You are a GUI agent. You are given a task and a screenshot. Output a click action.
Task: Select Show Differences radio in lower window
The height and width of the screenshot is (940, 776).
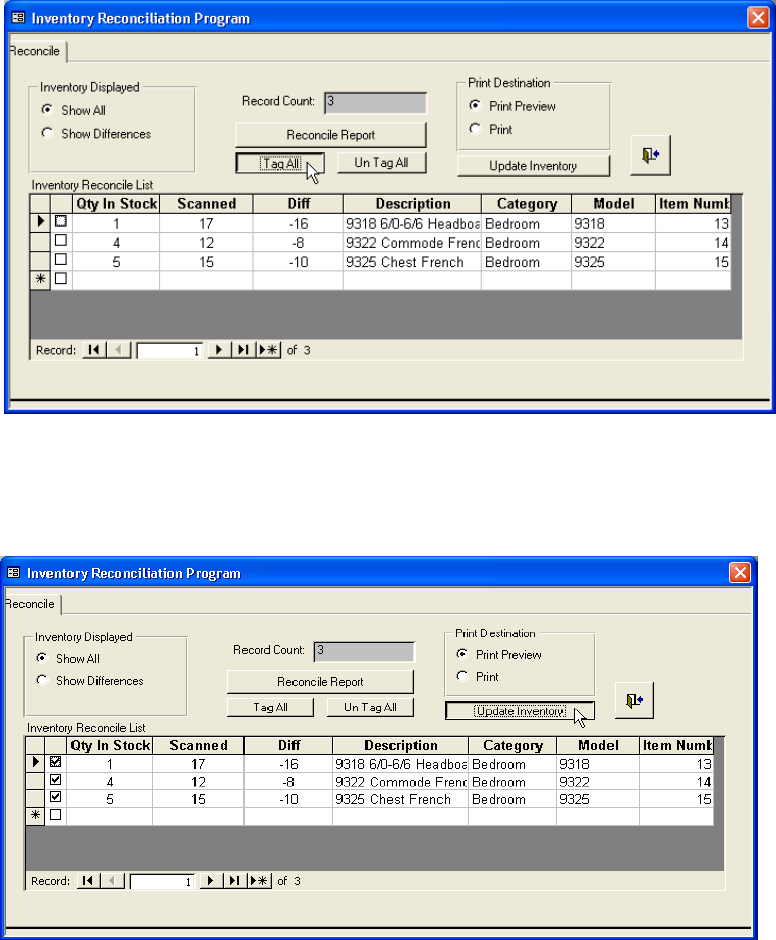pos(42,680)
